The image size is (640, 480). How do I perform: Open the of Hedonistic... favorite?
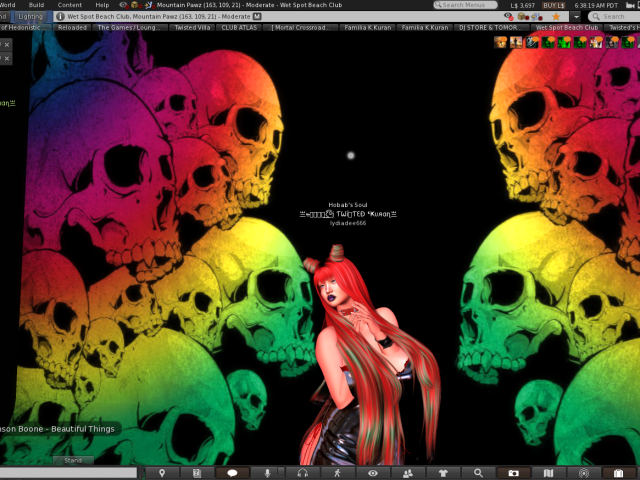pos(25,27)
